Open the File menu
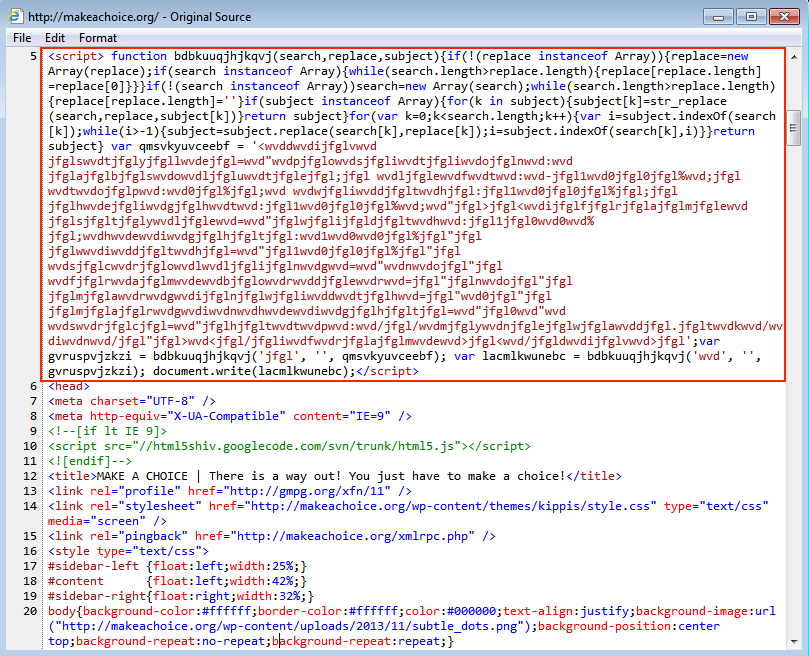Viewport: 809px width, 656px height. 22,38
